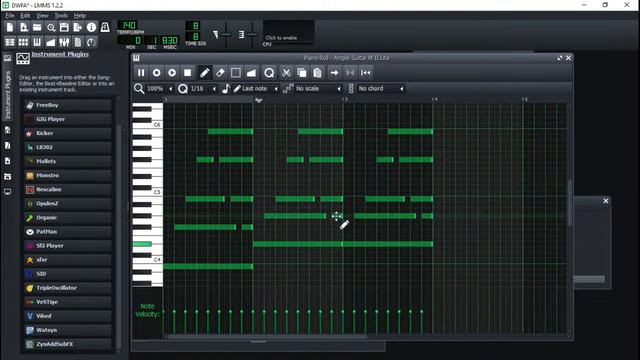This screenshot has width=640, height=360.
Task: Open the Edit menu
Action: pos(25,16)
